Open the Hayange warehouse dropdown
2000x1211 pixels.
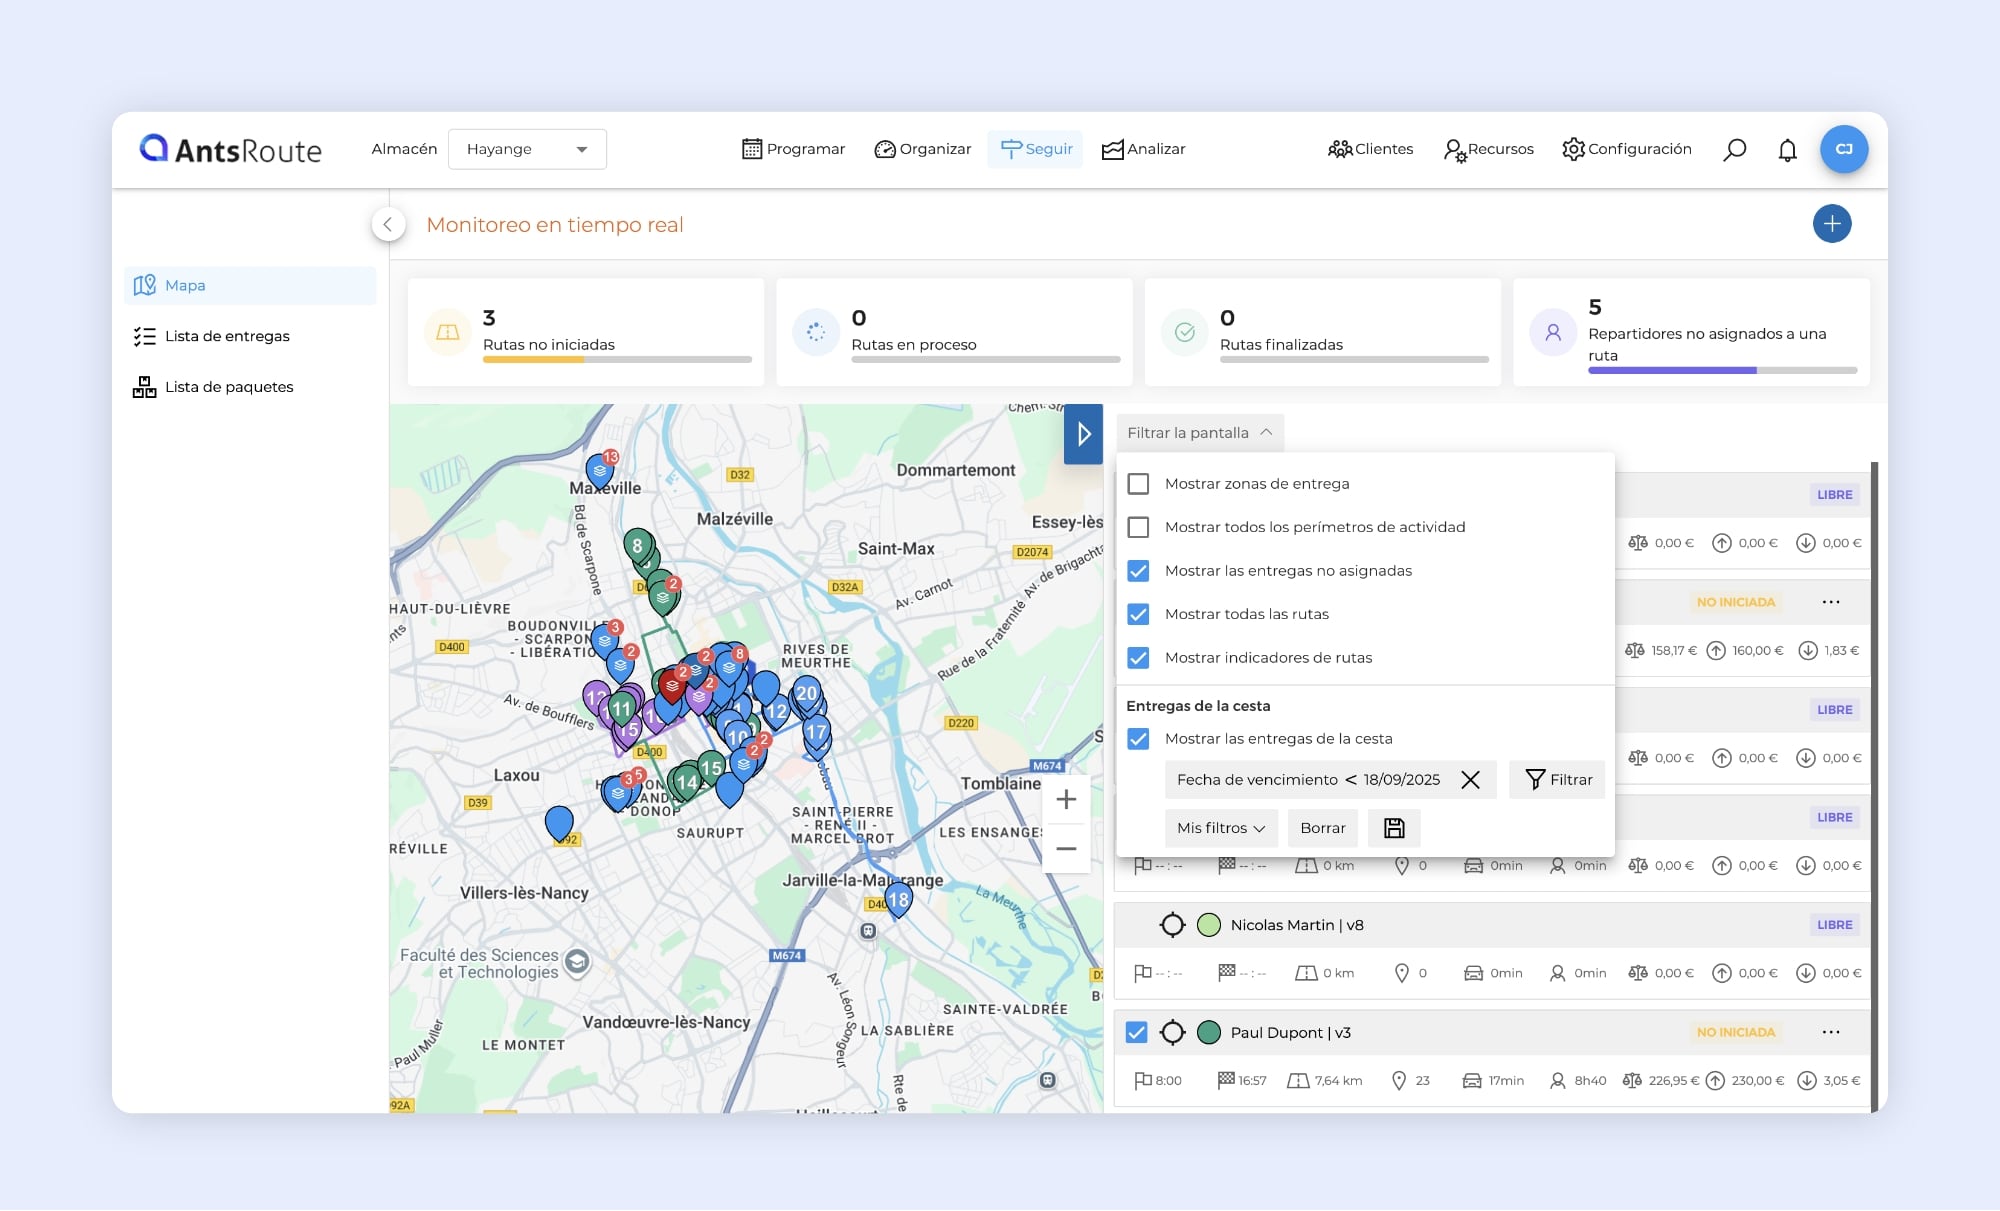[527, 149]
